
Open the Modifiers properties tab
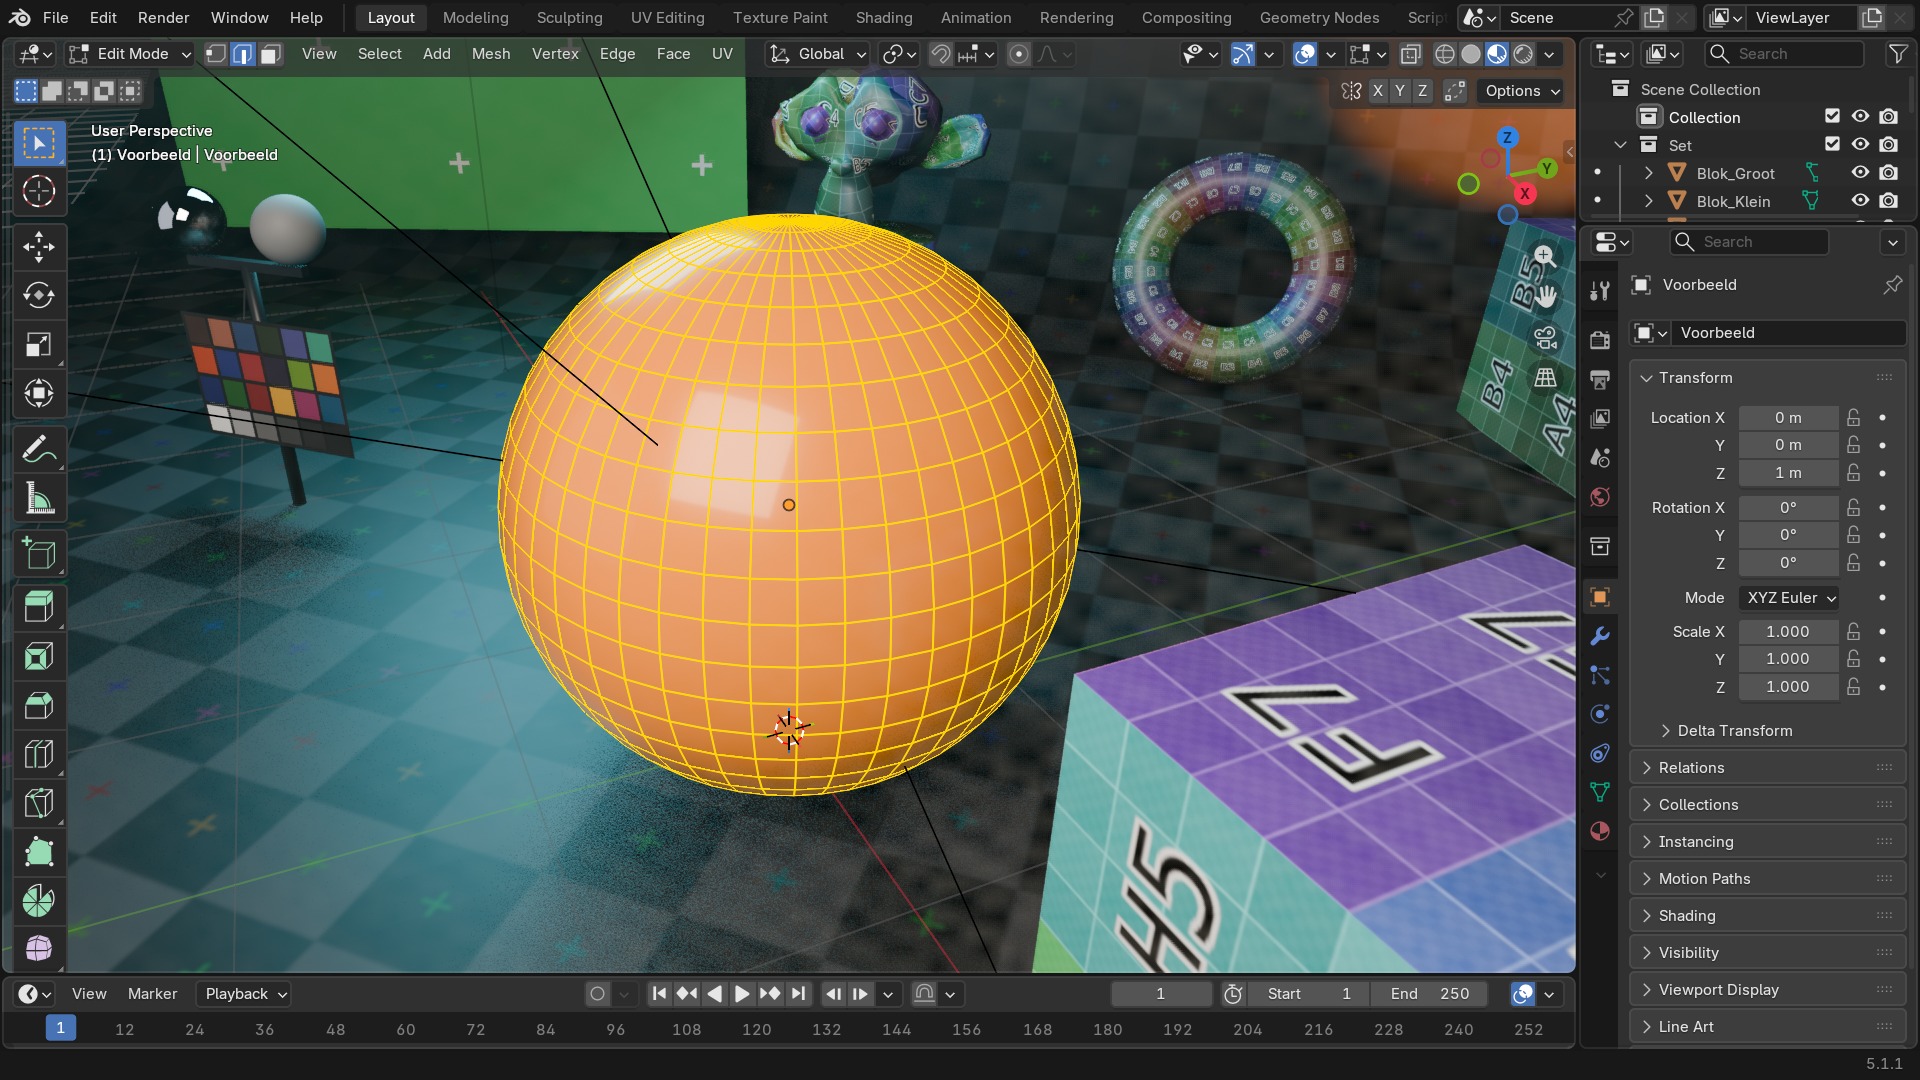pos(1600,636)
